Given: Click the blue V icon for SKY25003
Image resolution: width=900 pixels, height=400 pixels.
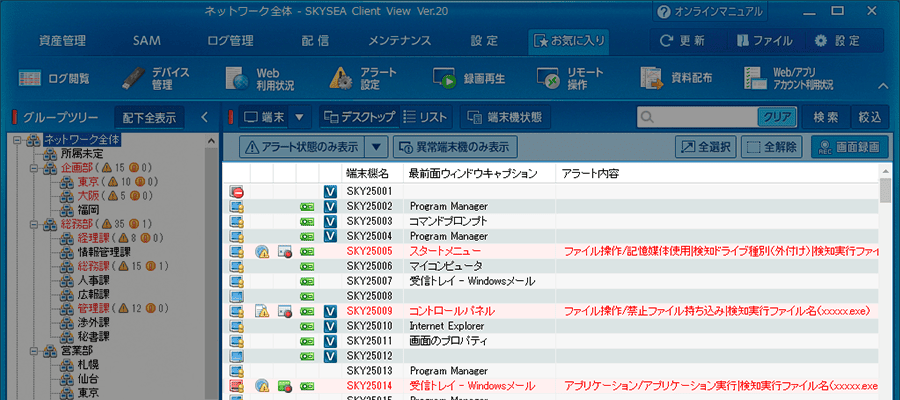Looking at the screenshot, I should coord(330,221).
